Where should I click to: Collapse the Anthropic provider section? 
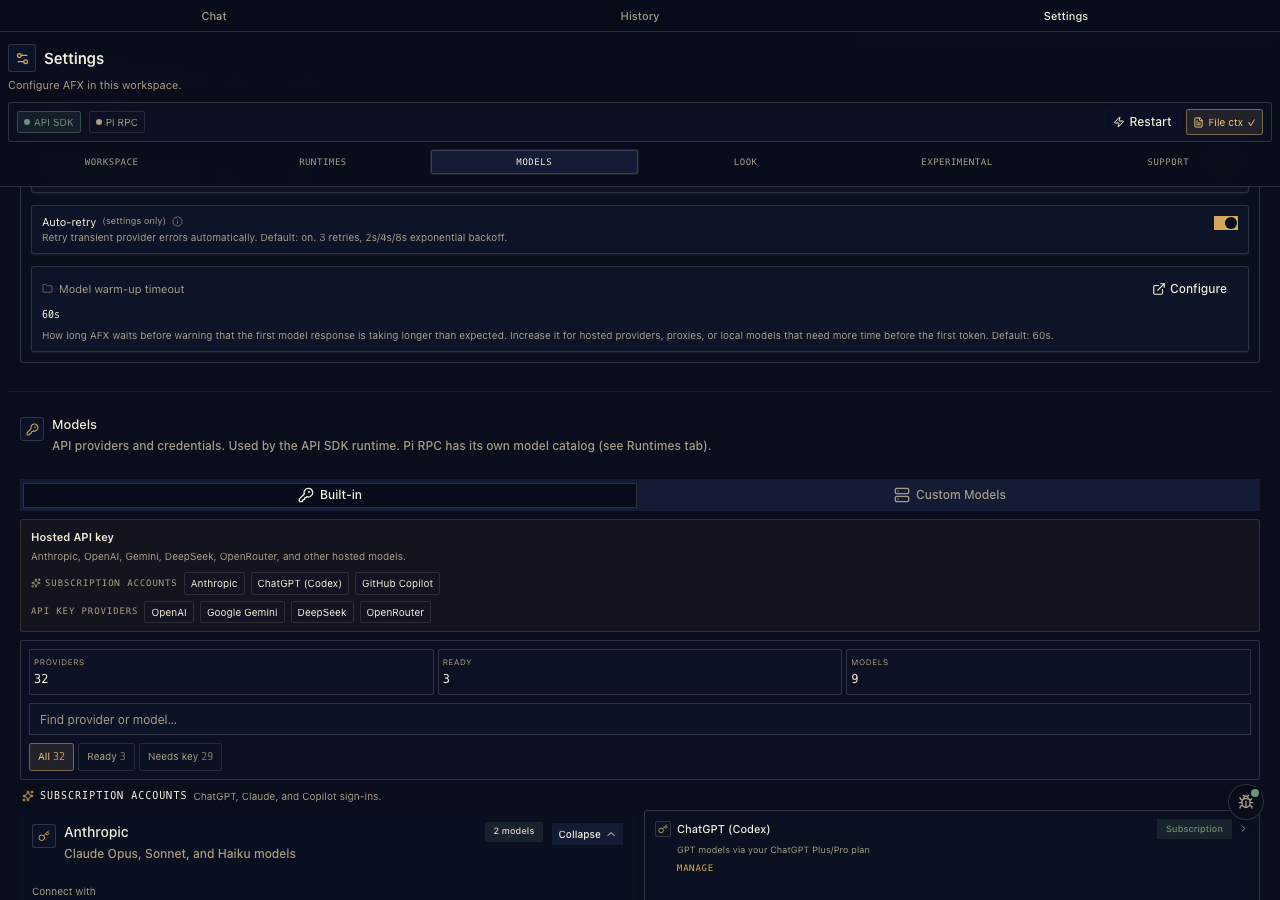pos(587,834)
